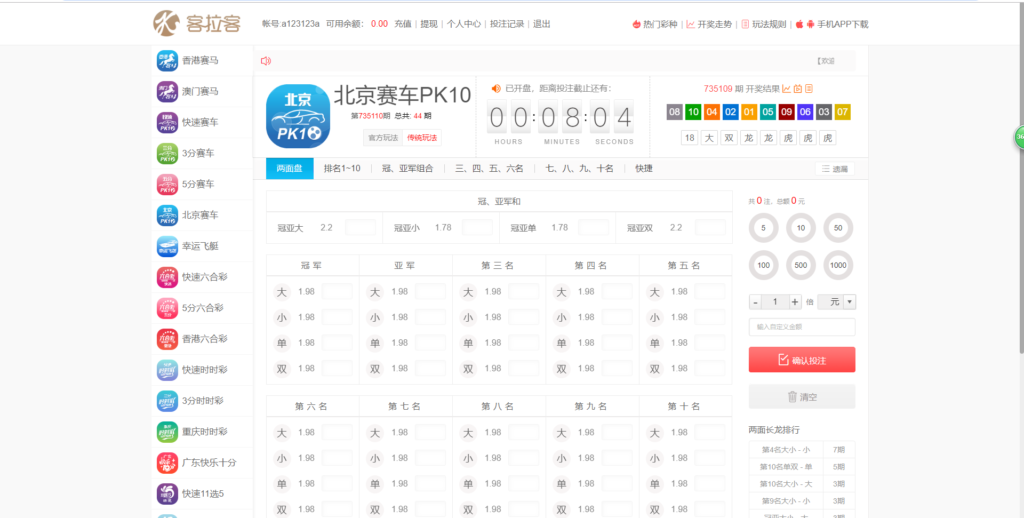Select the 500 betting chip
The height and width of the screenshot is (518, 1024).
tap(801, 266)
